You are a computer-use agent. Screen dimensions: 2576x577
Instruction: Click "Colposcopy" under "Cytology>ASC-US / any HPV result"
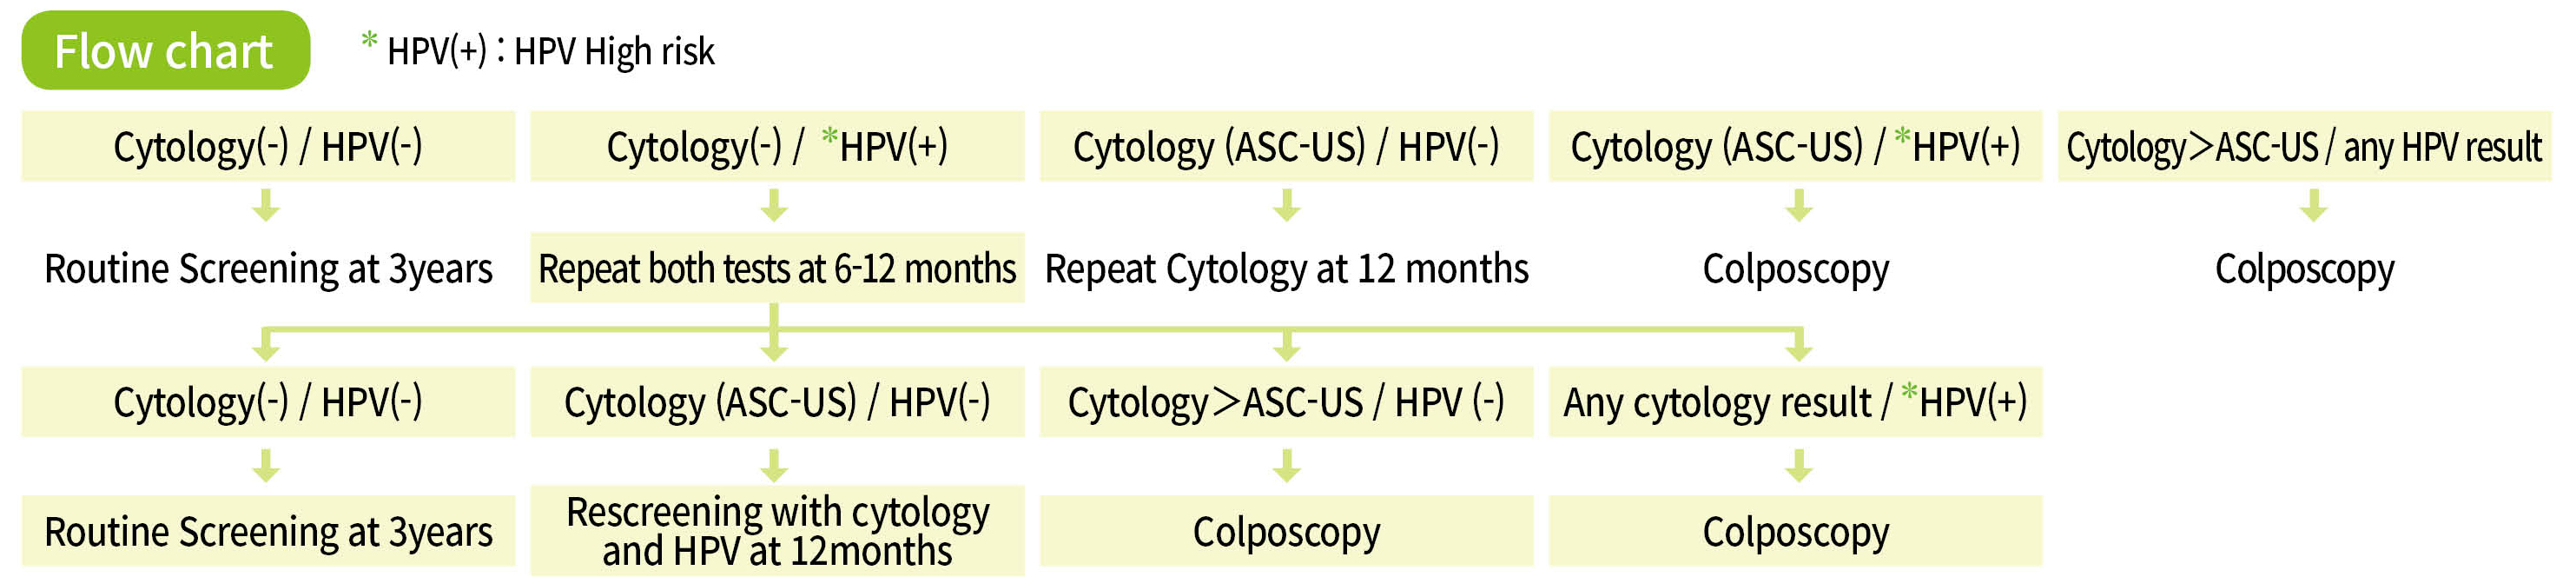[2304, 268]
